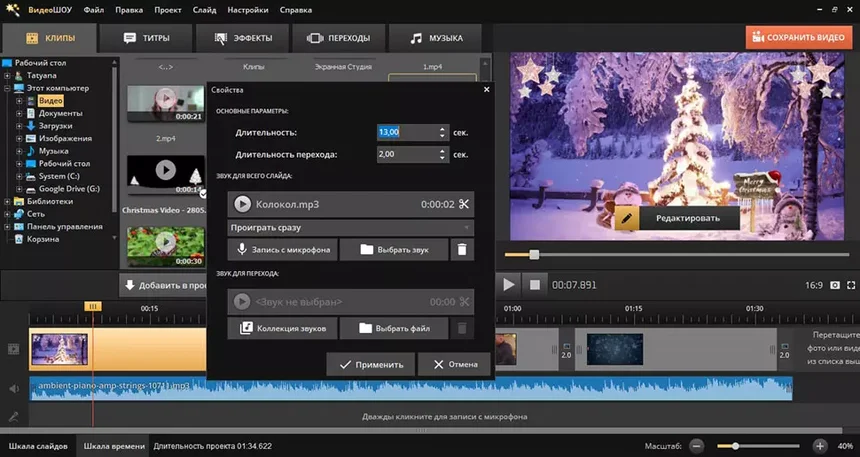Click the timeline playhead marker
860x457 pixels.
tap(93, 307)
